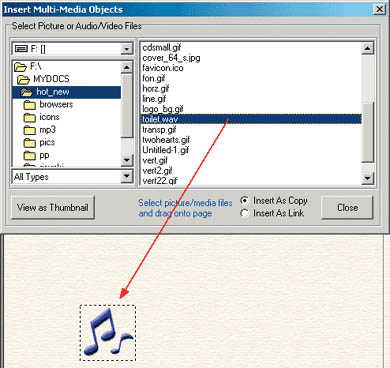Image resolution: width=390 pixels, height=368 pixels.
Task: Click file list scroll up arrow
Action: pos(368,48)
